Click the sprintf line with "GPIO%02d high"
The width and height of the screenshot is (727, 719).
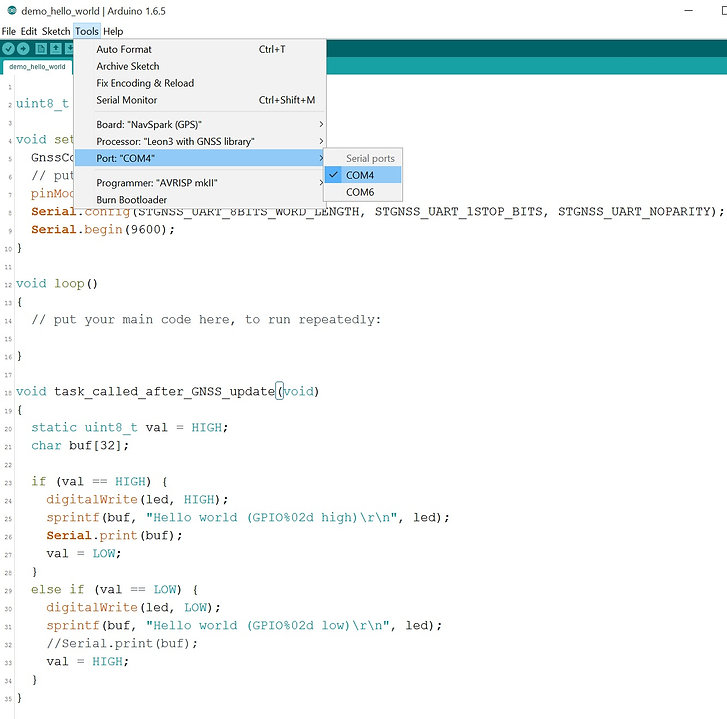[248, 517]
